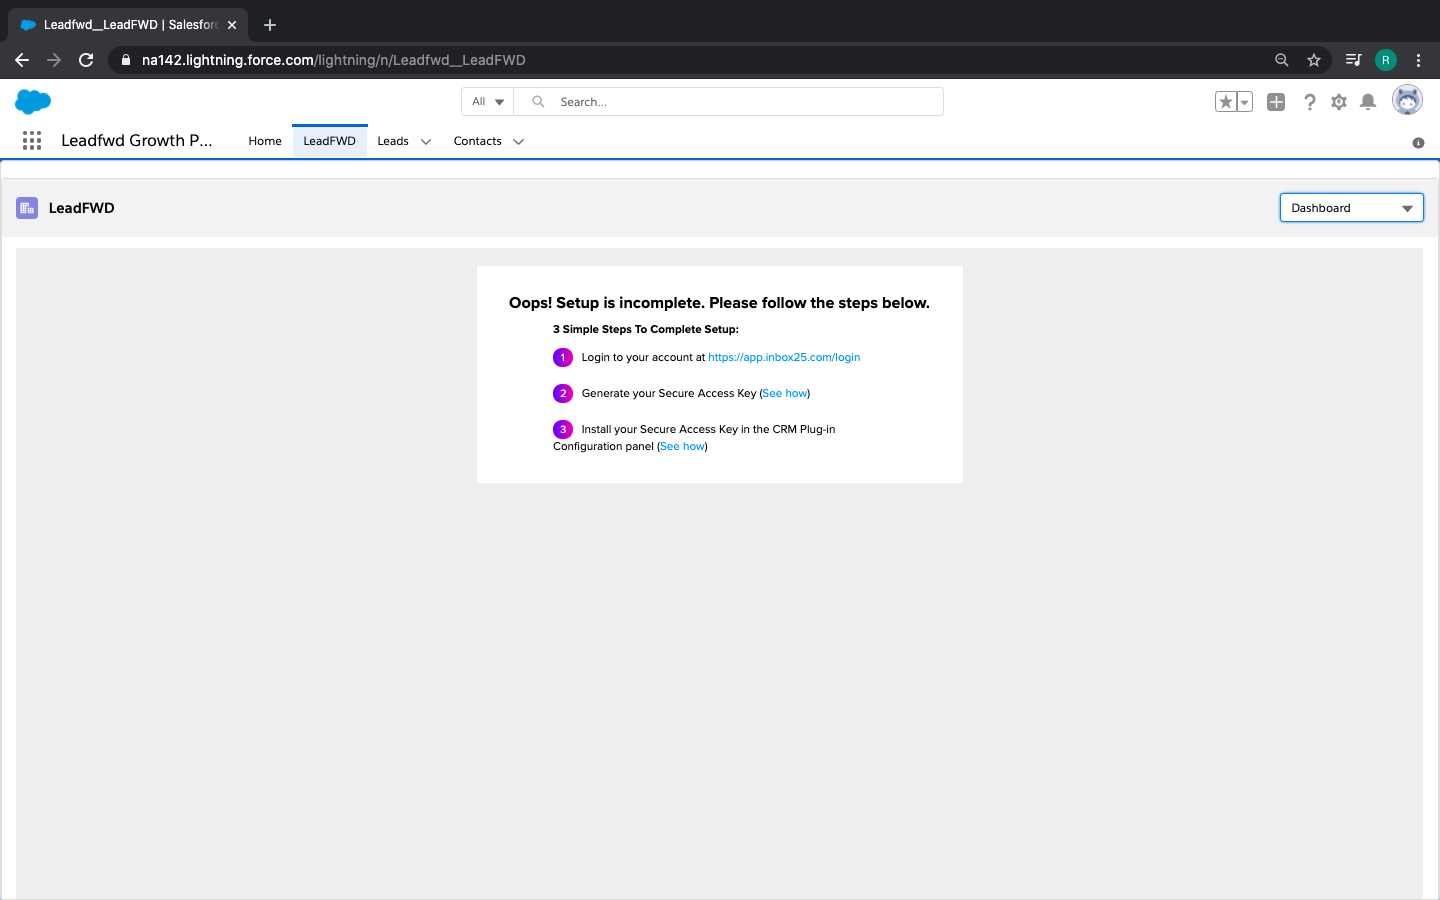Screen dimensions: 1440x900
Task: Click the magnifier icon in search box
Action: point(538,102)
